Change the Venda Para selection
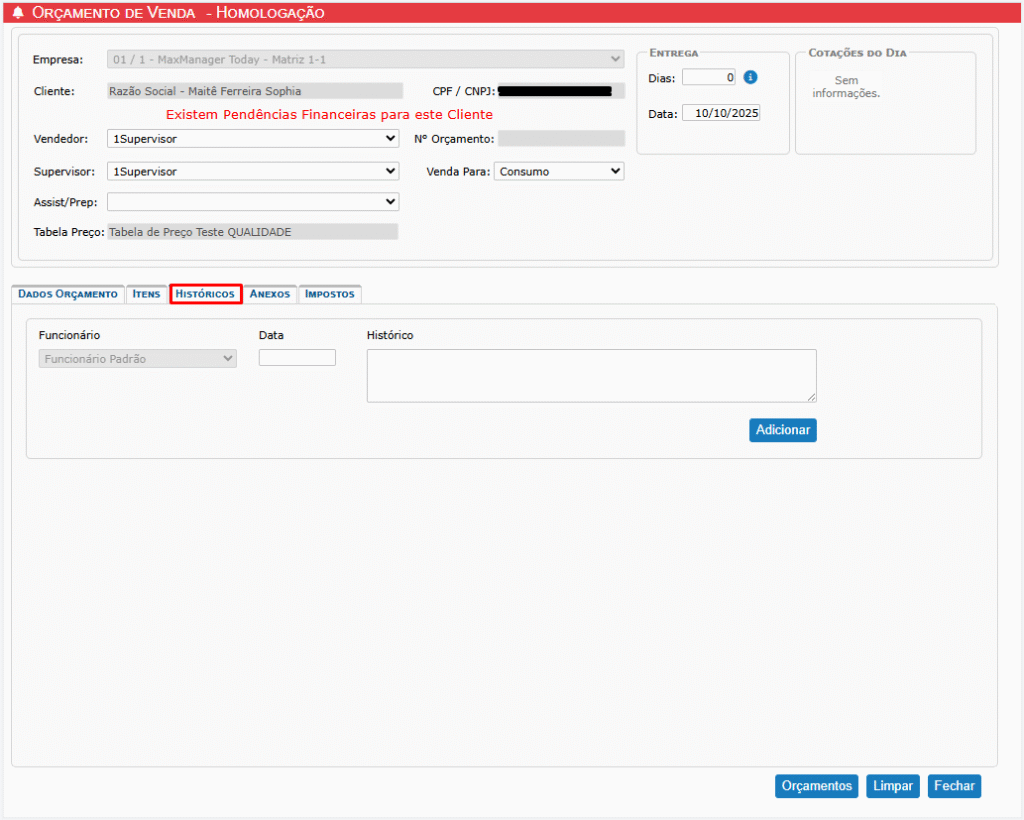 (558, 172)
